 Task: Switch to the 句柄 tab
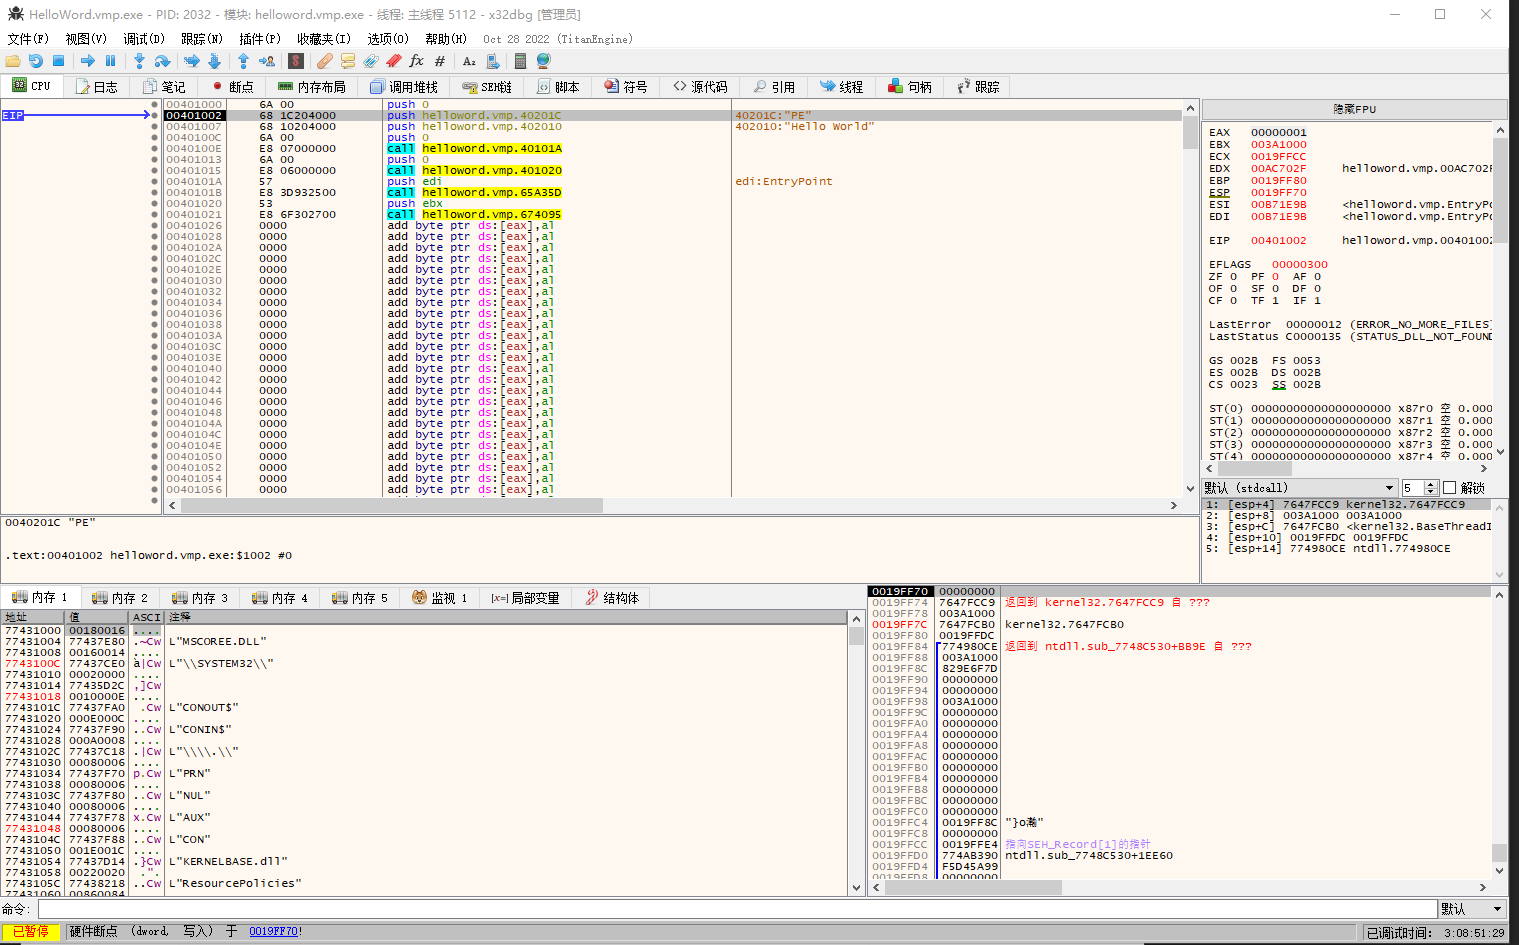(911, 87)
